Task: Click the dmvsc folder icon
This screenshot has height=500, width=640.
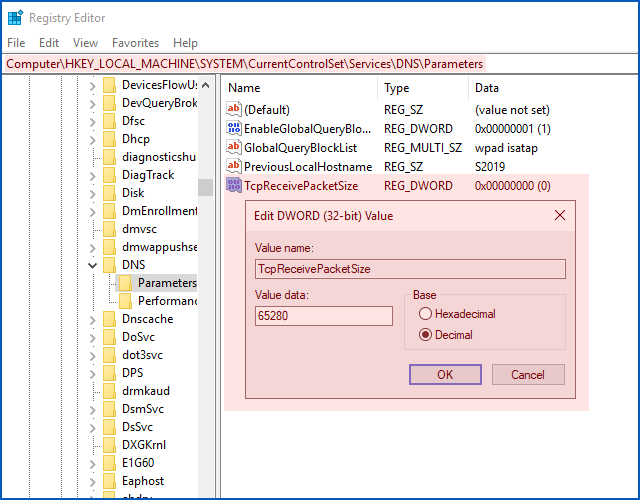Action: coord(109,229)
